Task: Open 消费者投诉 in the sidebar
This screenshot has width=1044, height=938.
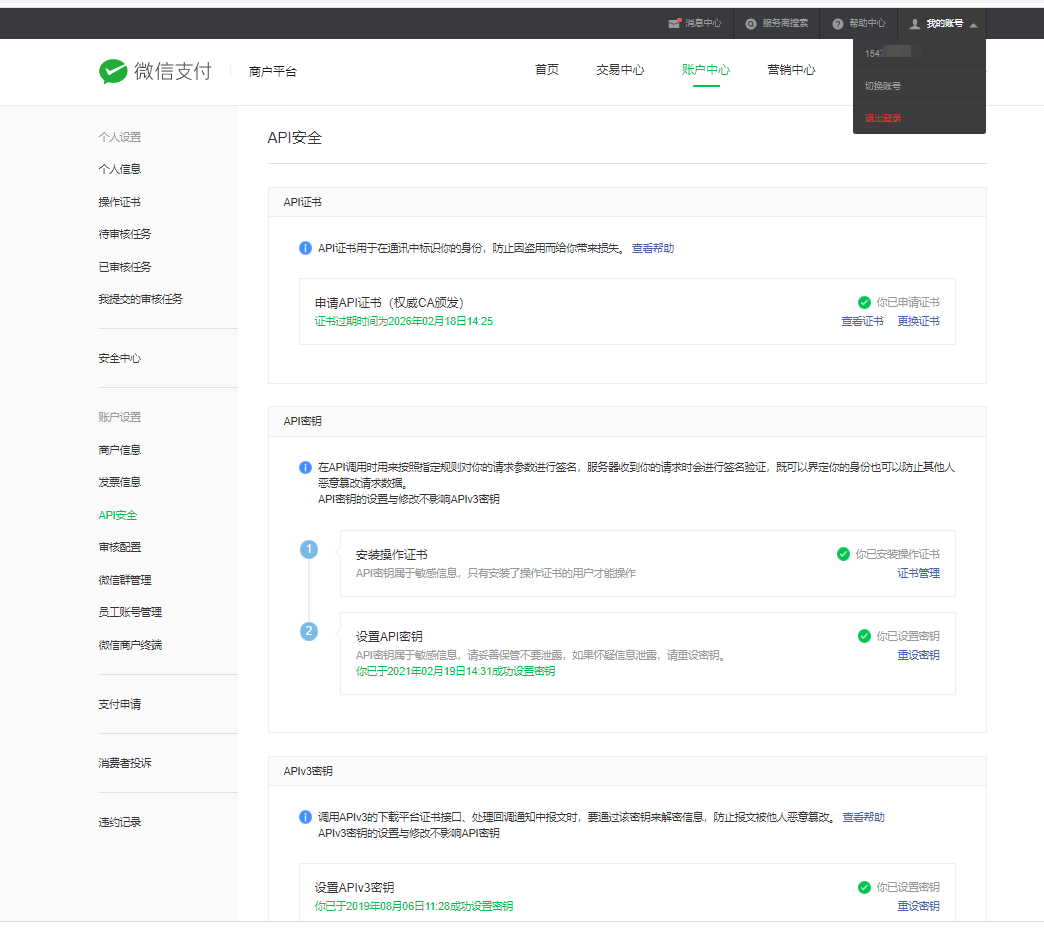Action: [x=125, y=763]
